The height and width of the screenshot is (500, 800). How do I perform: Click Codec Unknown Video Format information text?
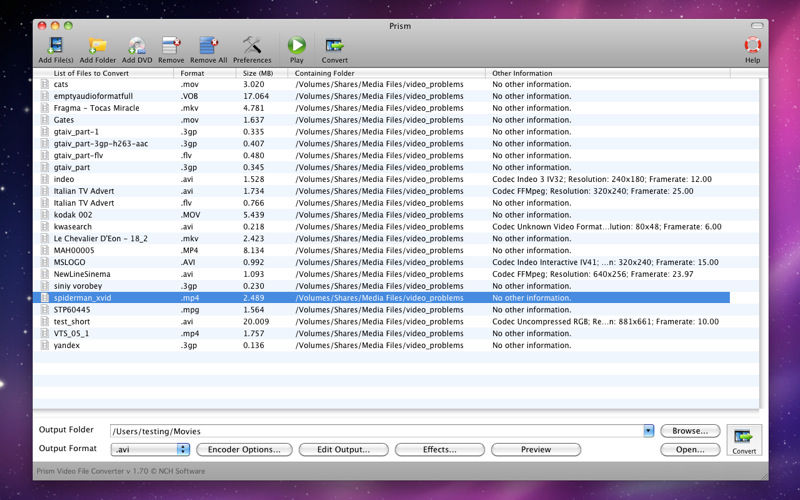coord(607,227)
